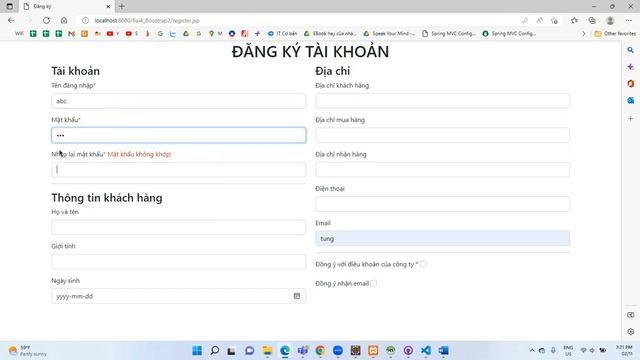The height and width of the screenshot is (360, 640).
Task: Check agree to receive email checkbox
Action: pyautogui.click(x=373, y=283)
